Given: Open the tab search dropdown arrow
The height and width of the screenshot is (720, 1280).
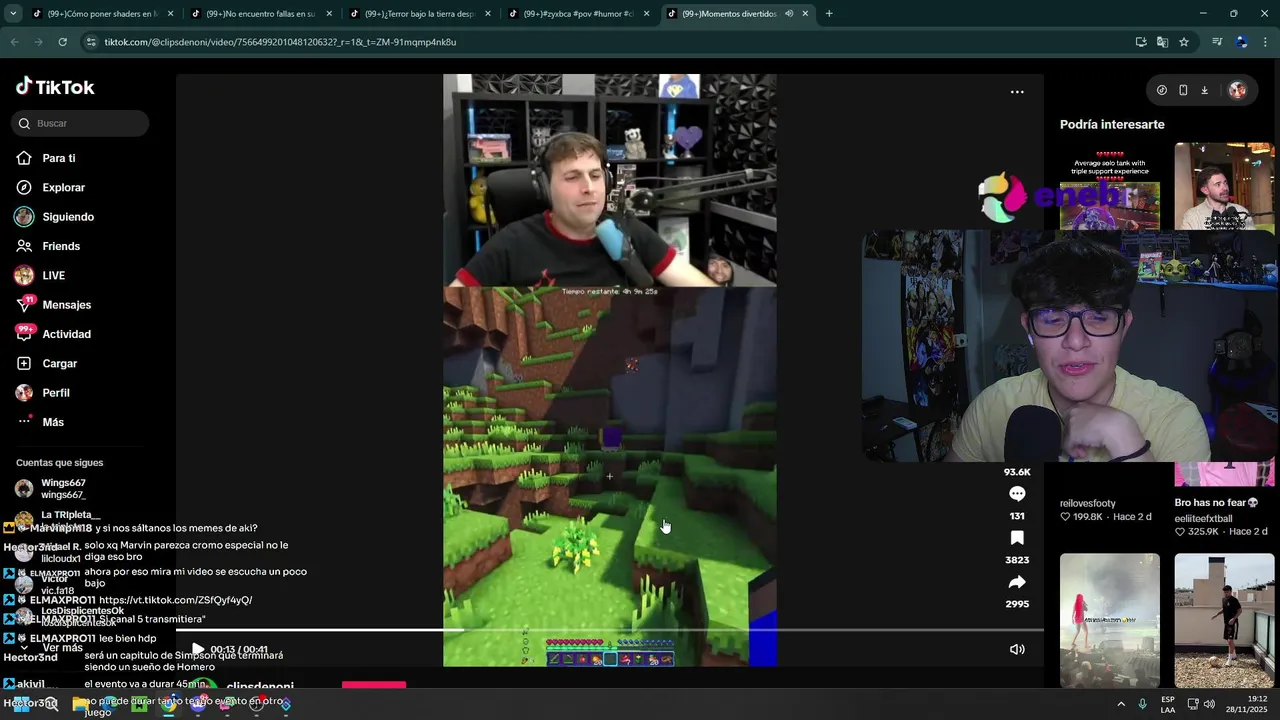Looking at the screenshot, I should [13, 14].
